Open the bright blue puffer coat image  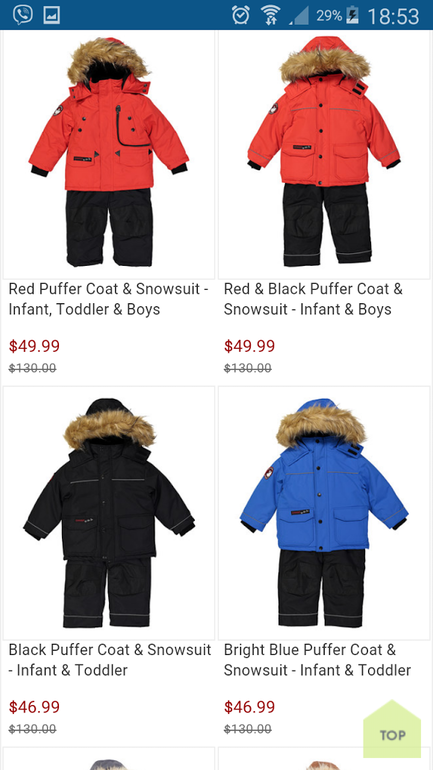pos(324,513)
